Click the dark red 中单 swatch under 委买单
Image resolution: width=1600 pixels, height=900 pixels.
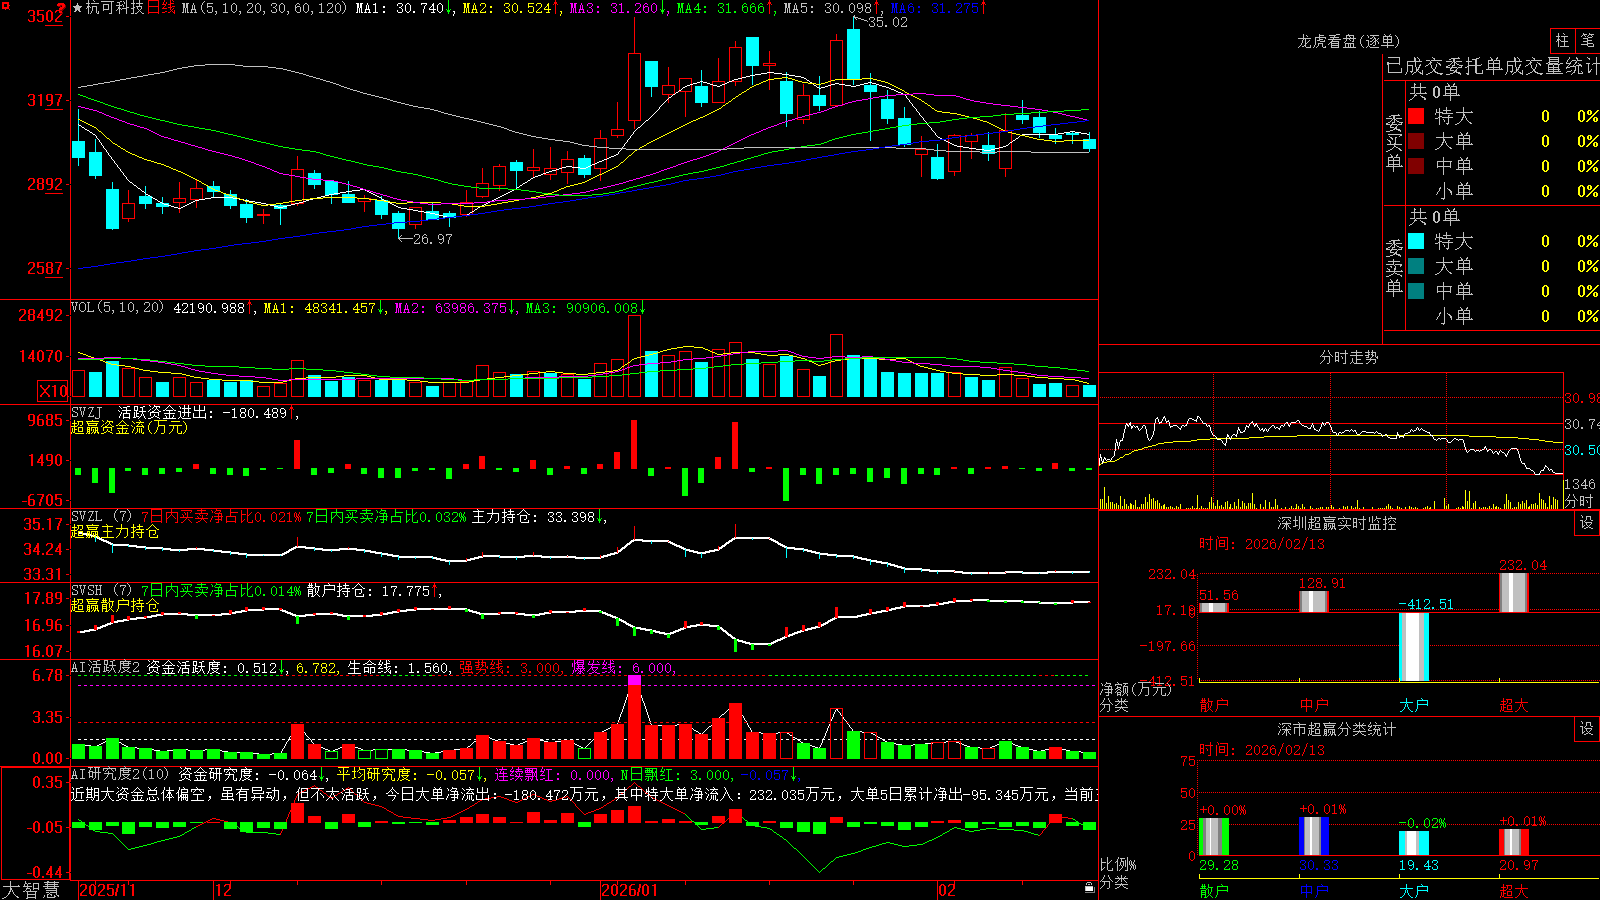[x=1416, y=166]
